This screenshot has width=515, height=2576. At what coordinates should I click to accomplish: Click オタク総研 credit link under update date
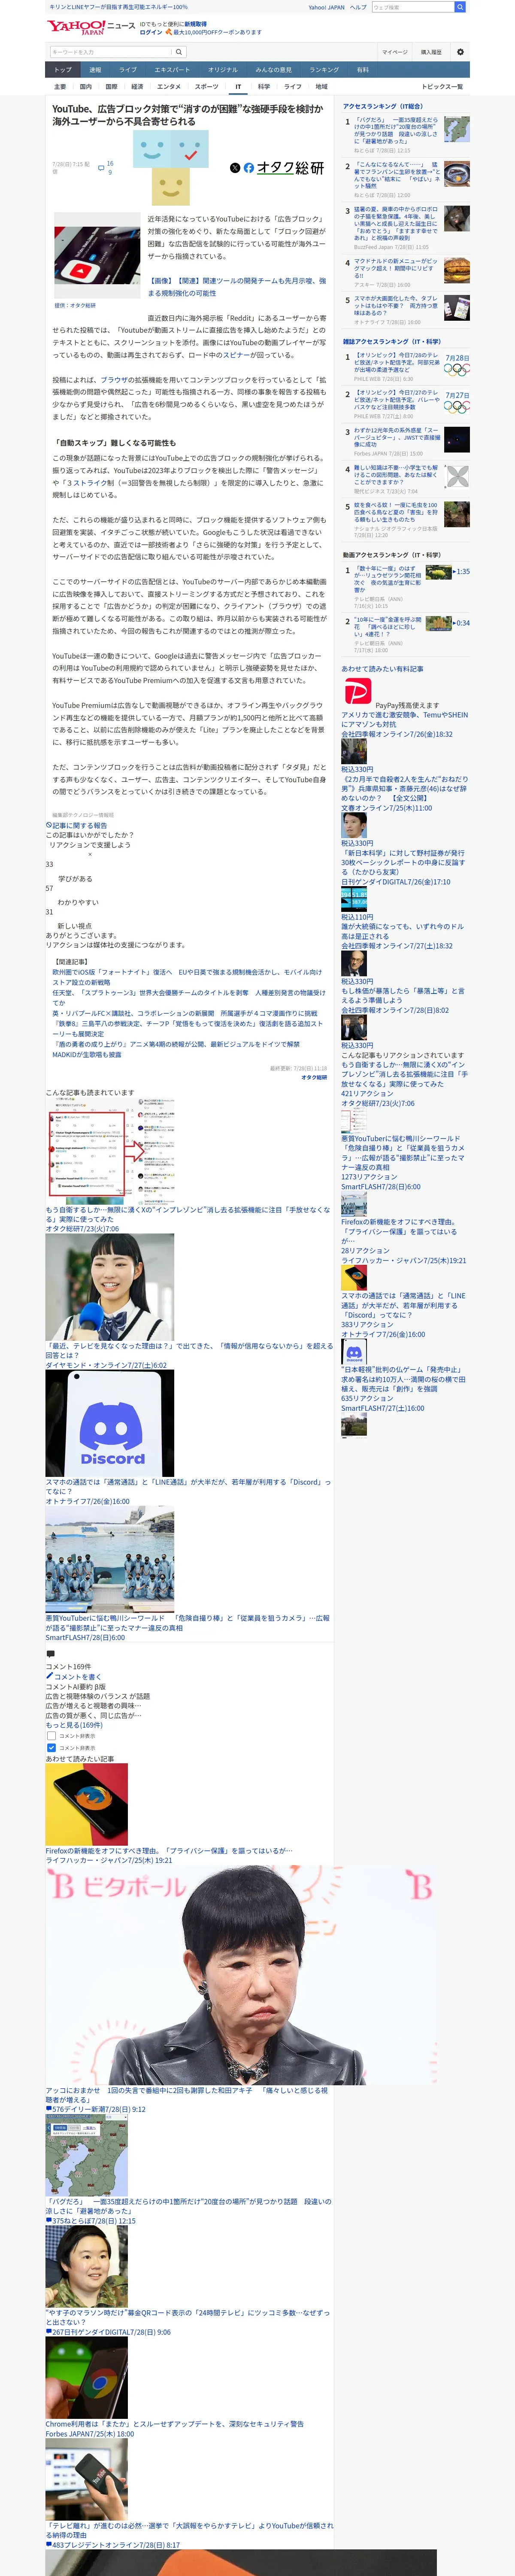(x=314, y=1077)
